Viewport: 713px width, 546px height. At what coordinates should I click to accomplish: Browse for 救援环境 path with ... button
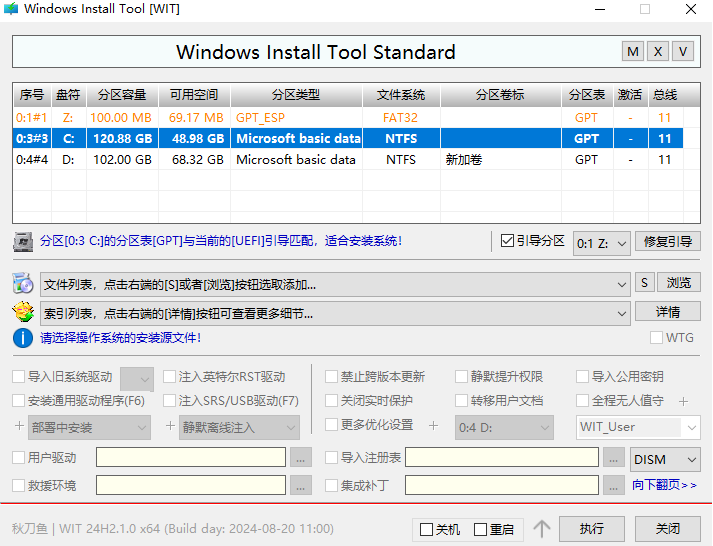tap(300, 486)
